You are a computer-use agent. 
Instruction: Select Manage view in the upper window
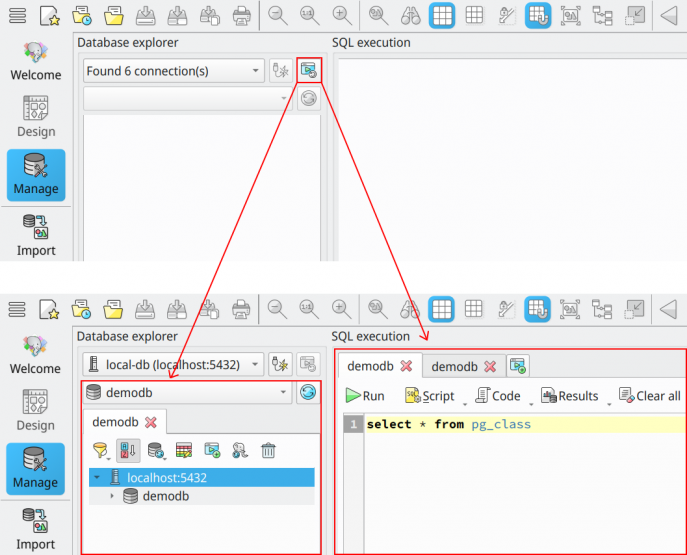pyautogui.click(x=36, y=175)
